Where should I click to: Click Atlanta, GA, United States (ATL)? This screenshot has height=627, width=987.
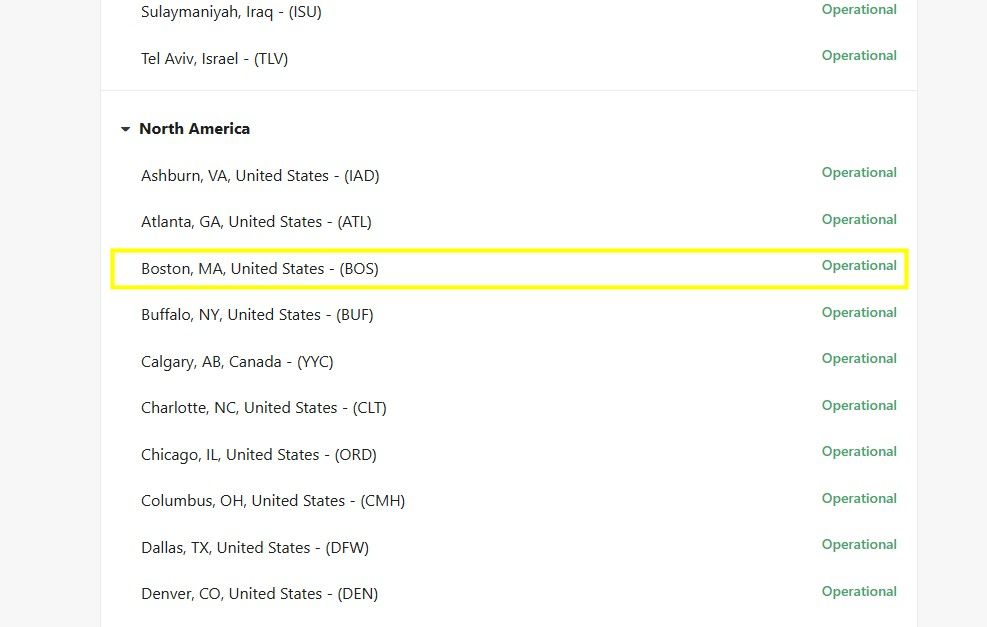pyautogui.click(x=256, y=222)
